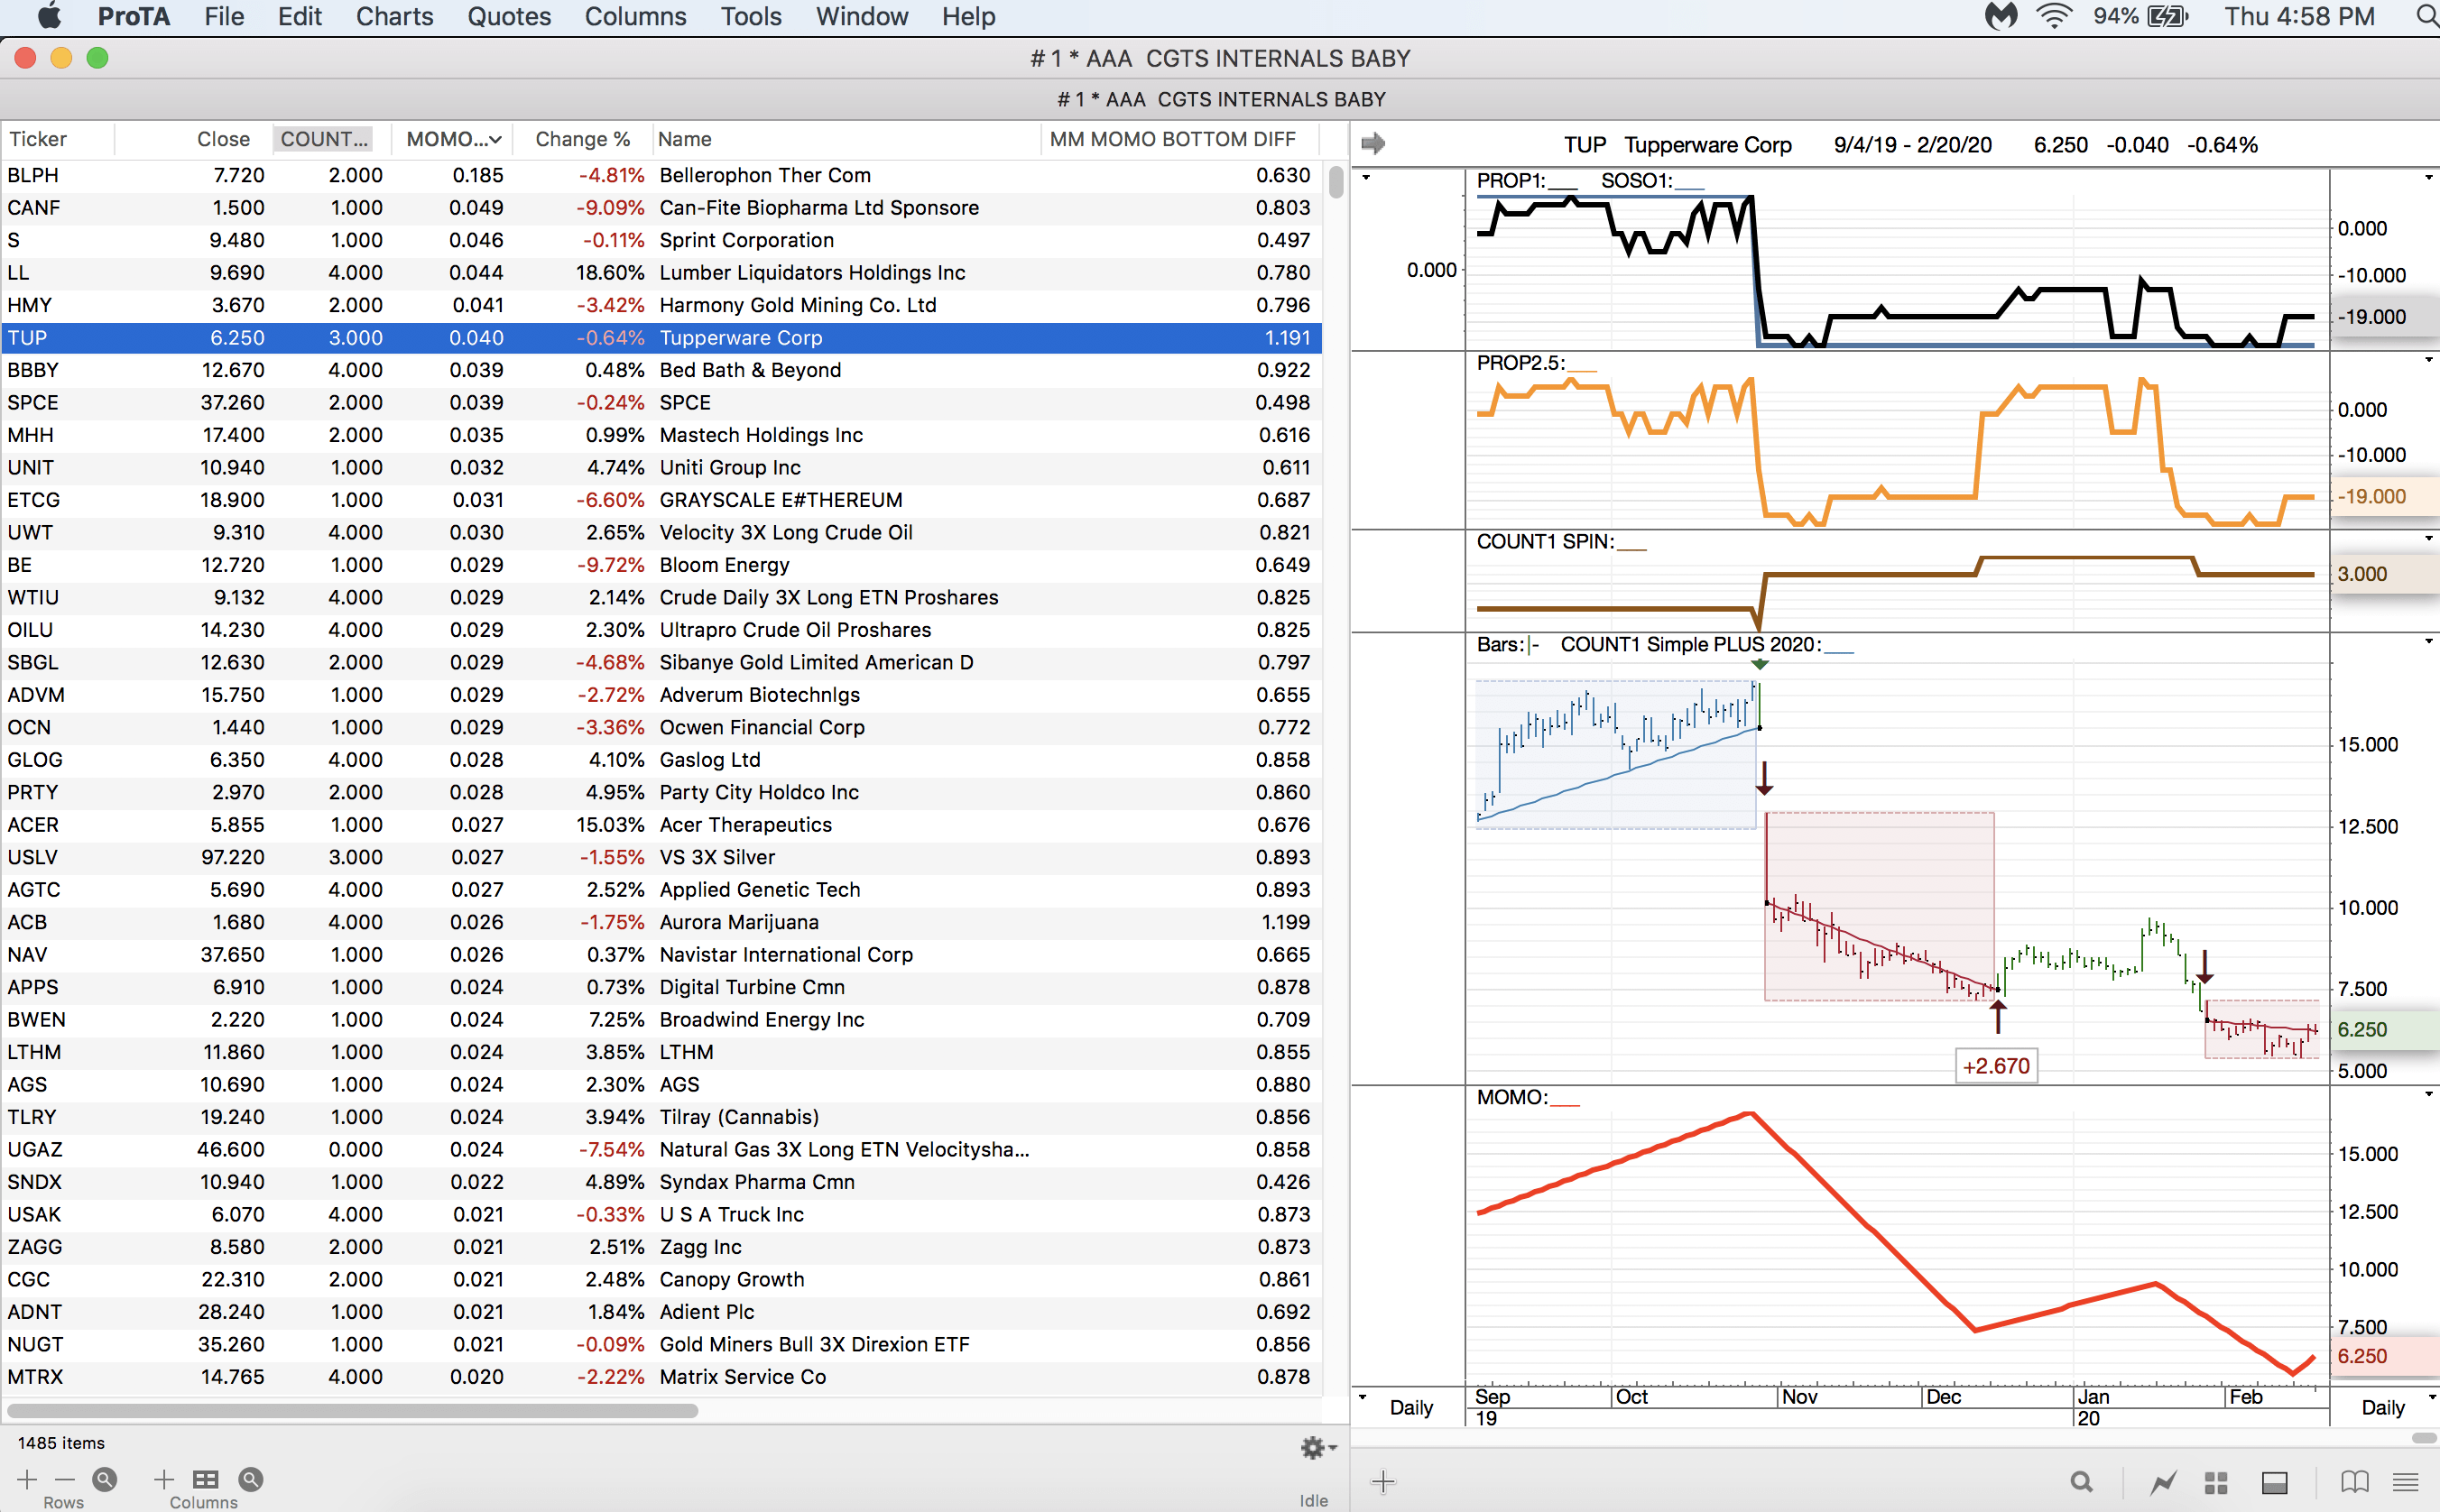The width and height of the screenshot is (2440, 1512).
Task: Click the gray arrow beside TUP title
Action: click(x=1373, y=144)
